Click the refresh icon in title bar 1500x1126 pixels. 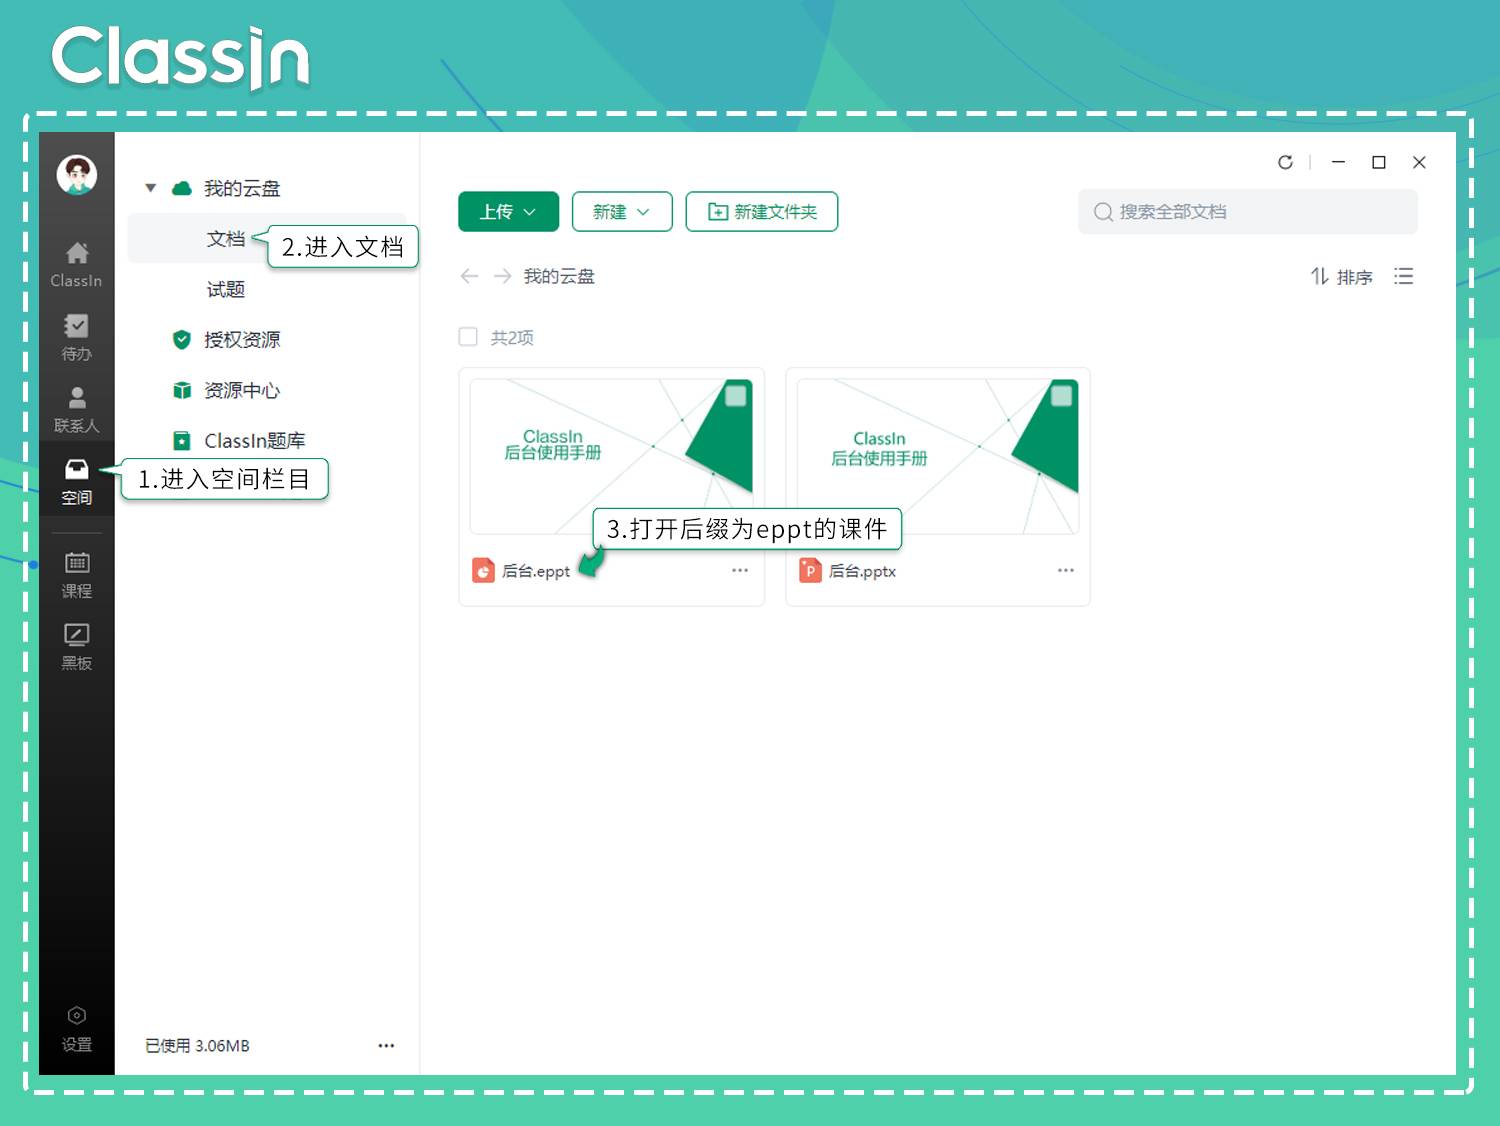pos(1285,162)
